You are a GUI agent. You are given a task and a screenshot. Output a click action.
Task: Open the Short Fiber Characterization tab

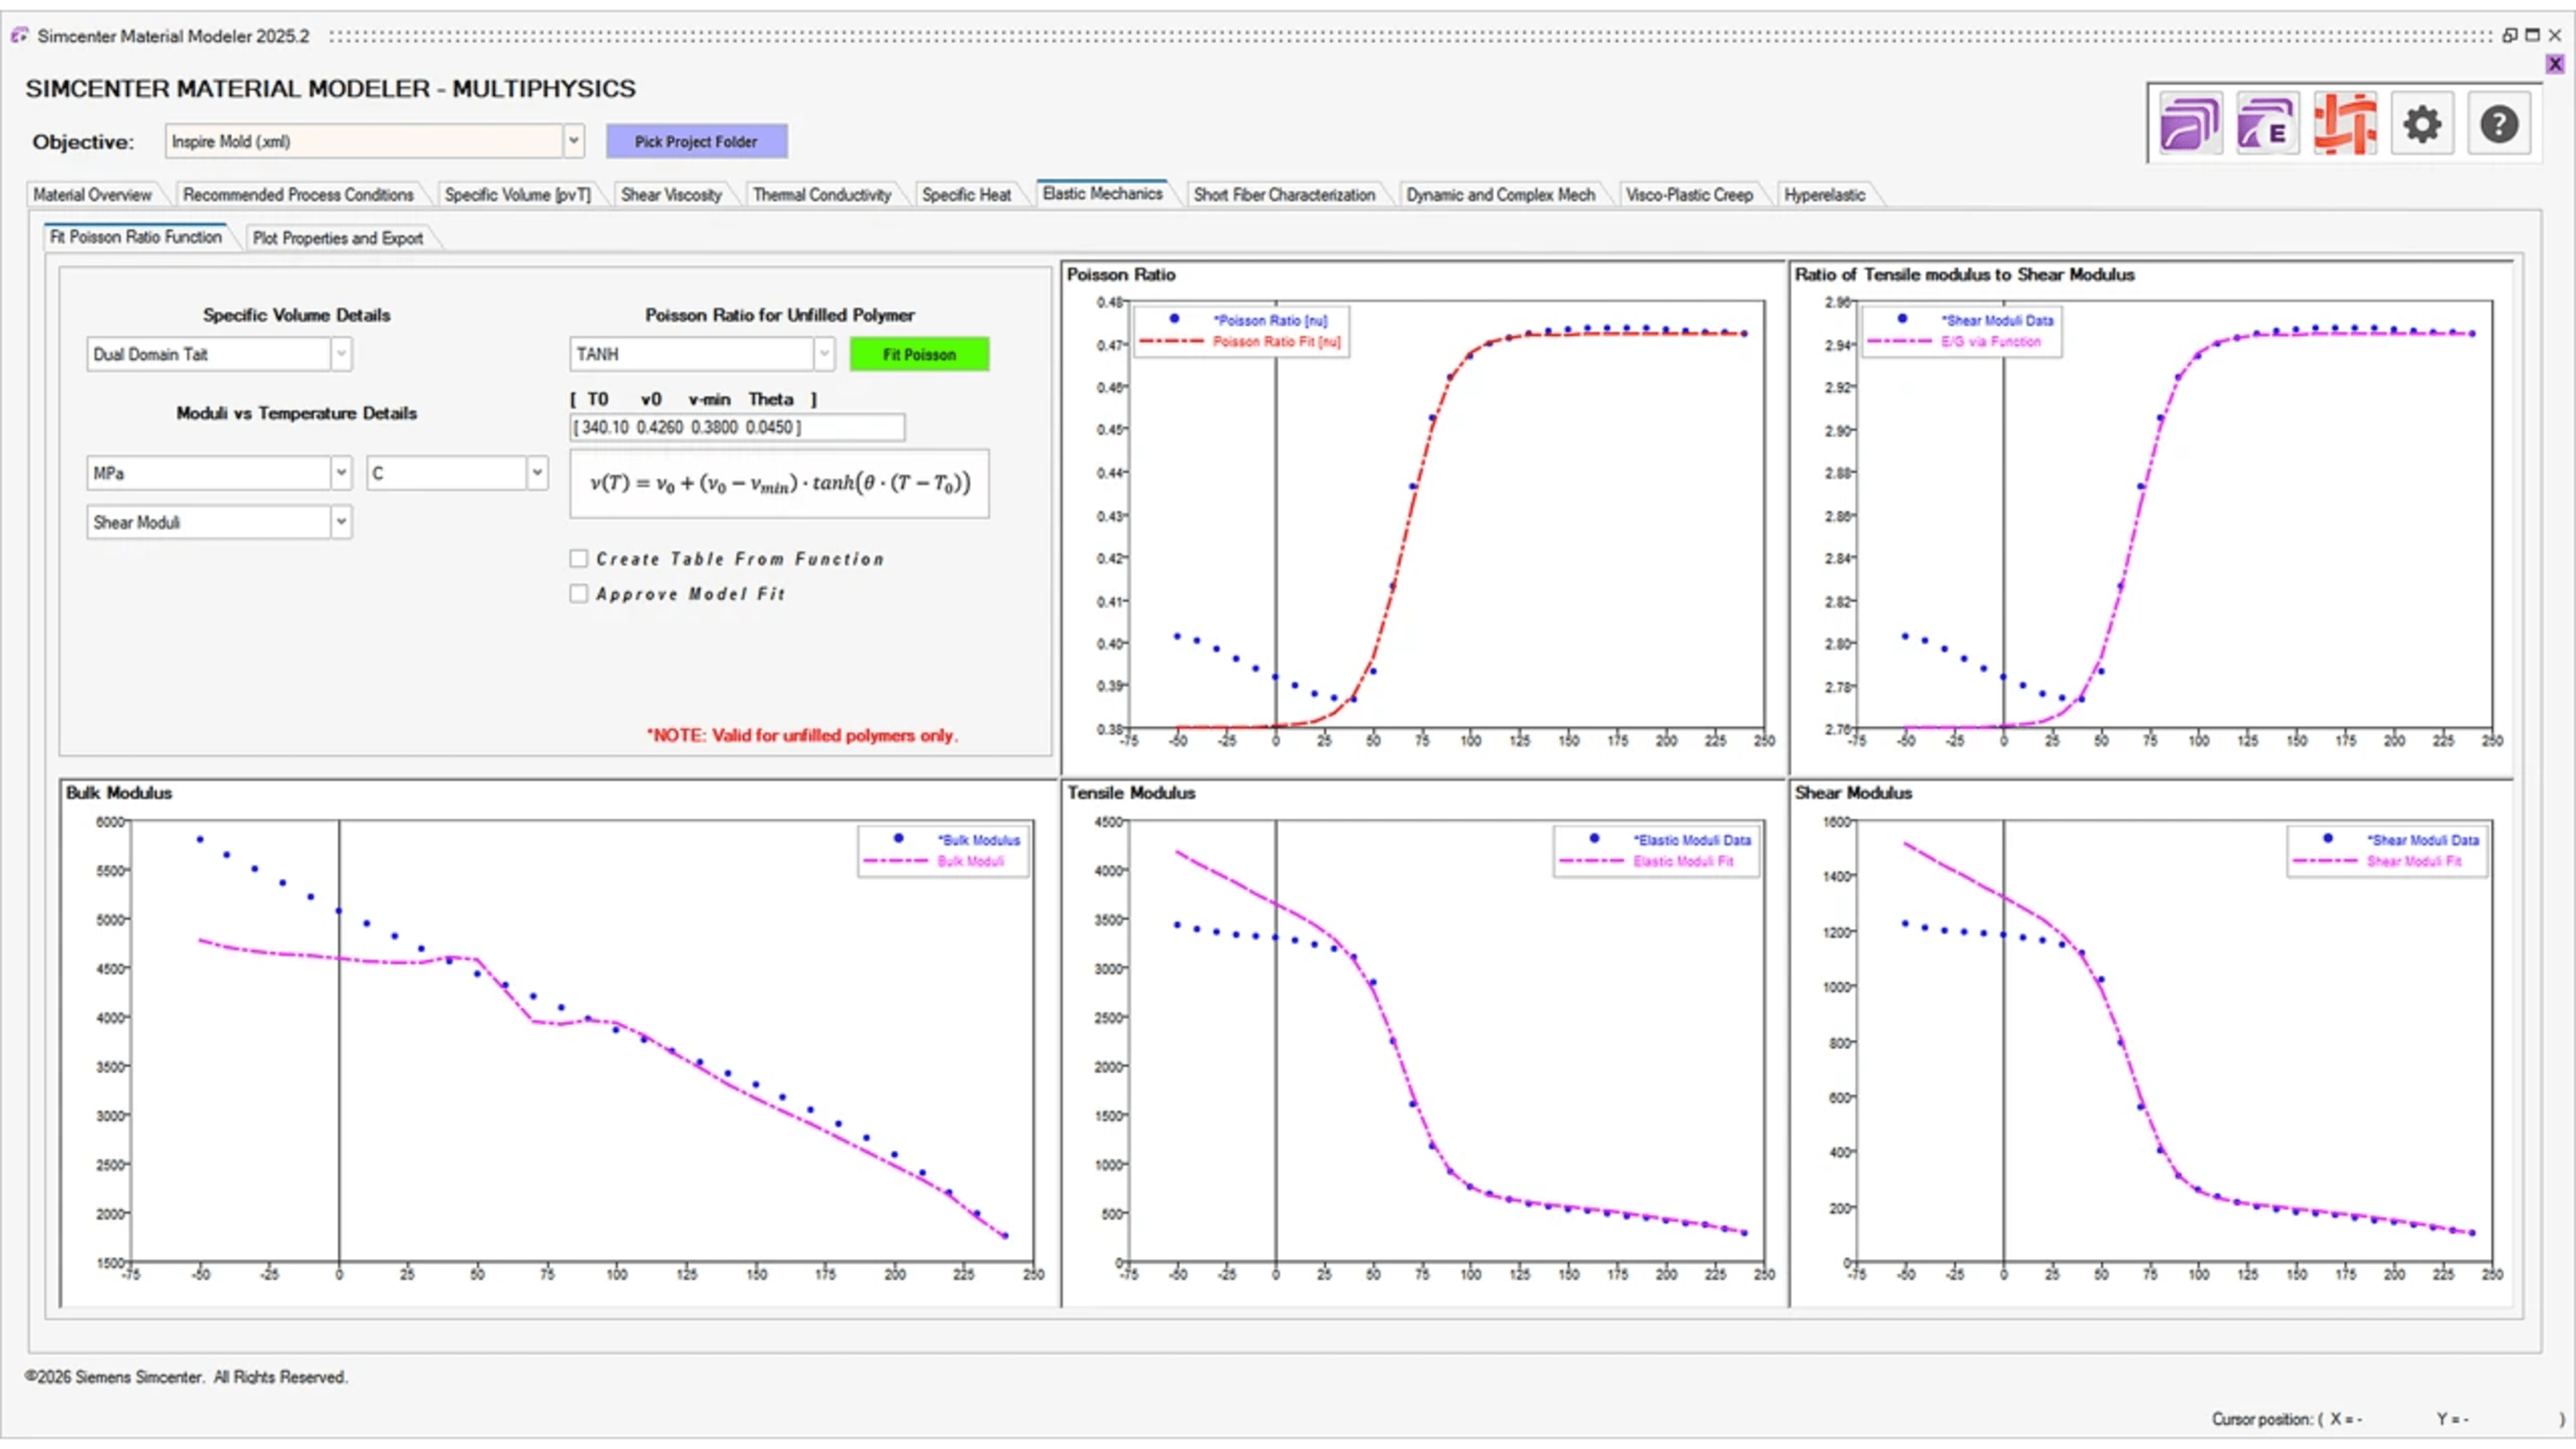pos(1284,195)
